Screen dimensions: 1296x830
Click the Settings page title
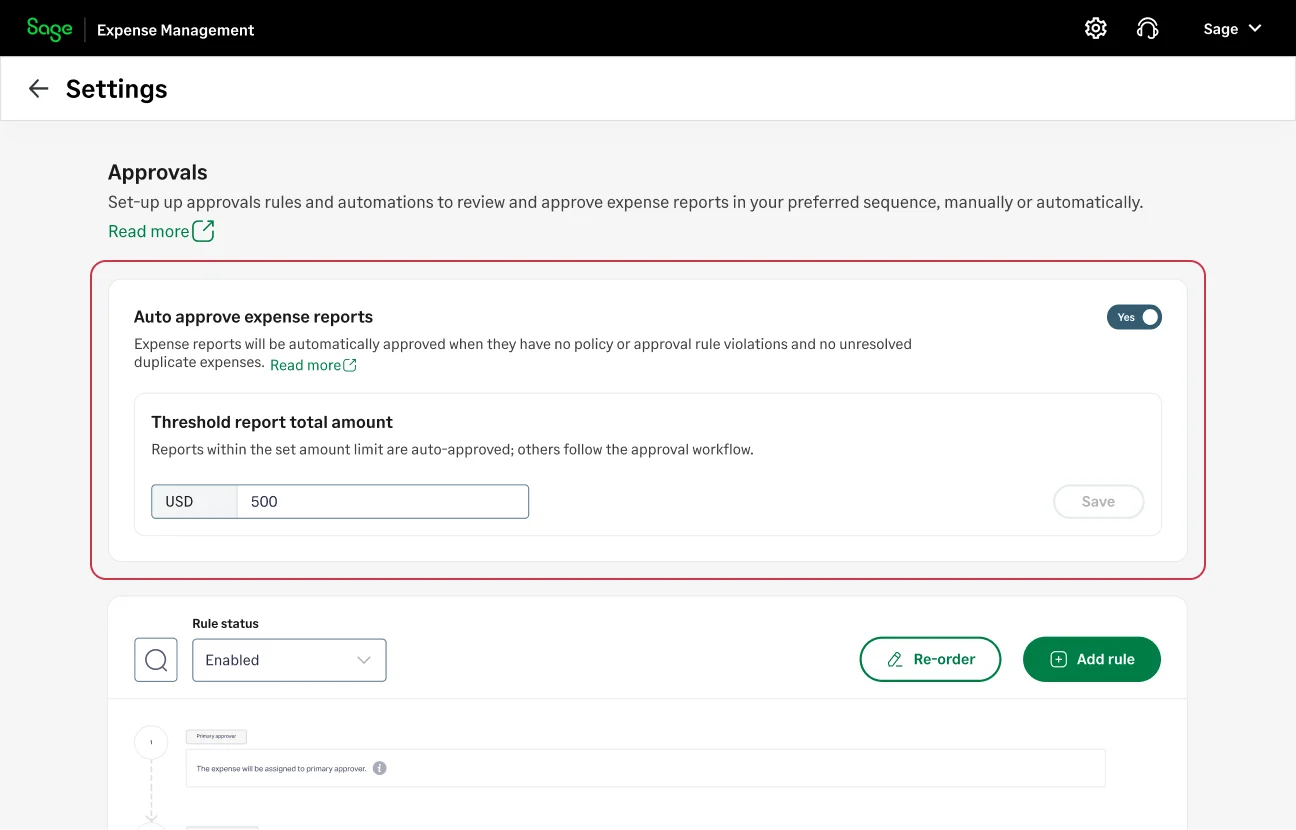117,89
